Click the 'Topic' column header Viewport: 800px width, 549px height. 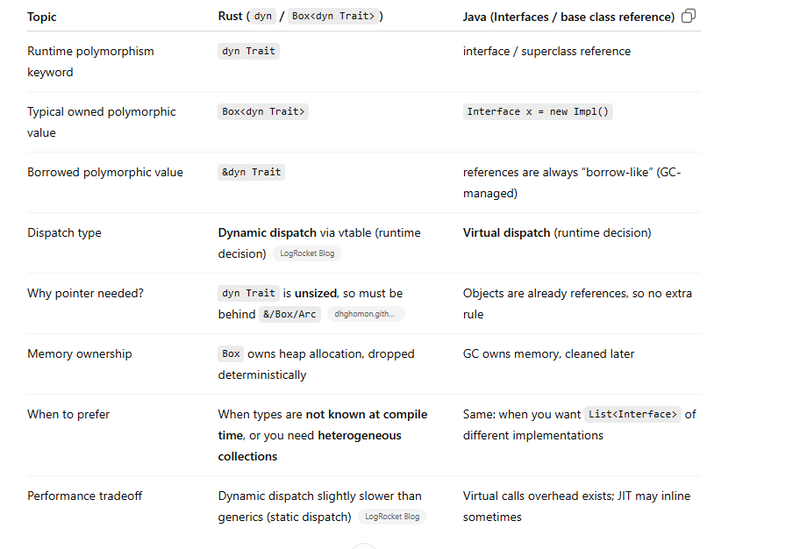pos(42,17)
